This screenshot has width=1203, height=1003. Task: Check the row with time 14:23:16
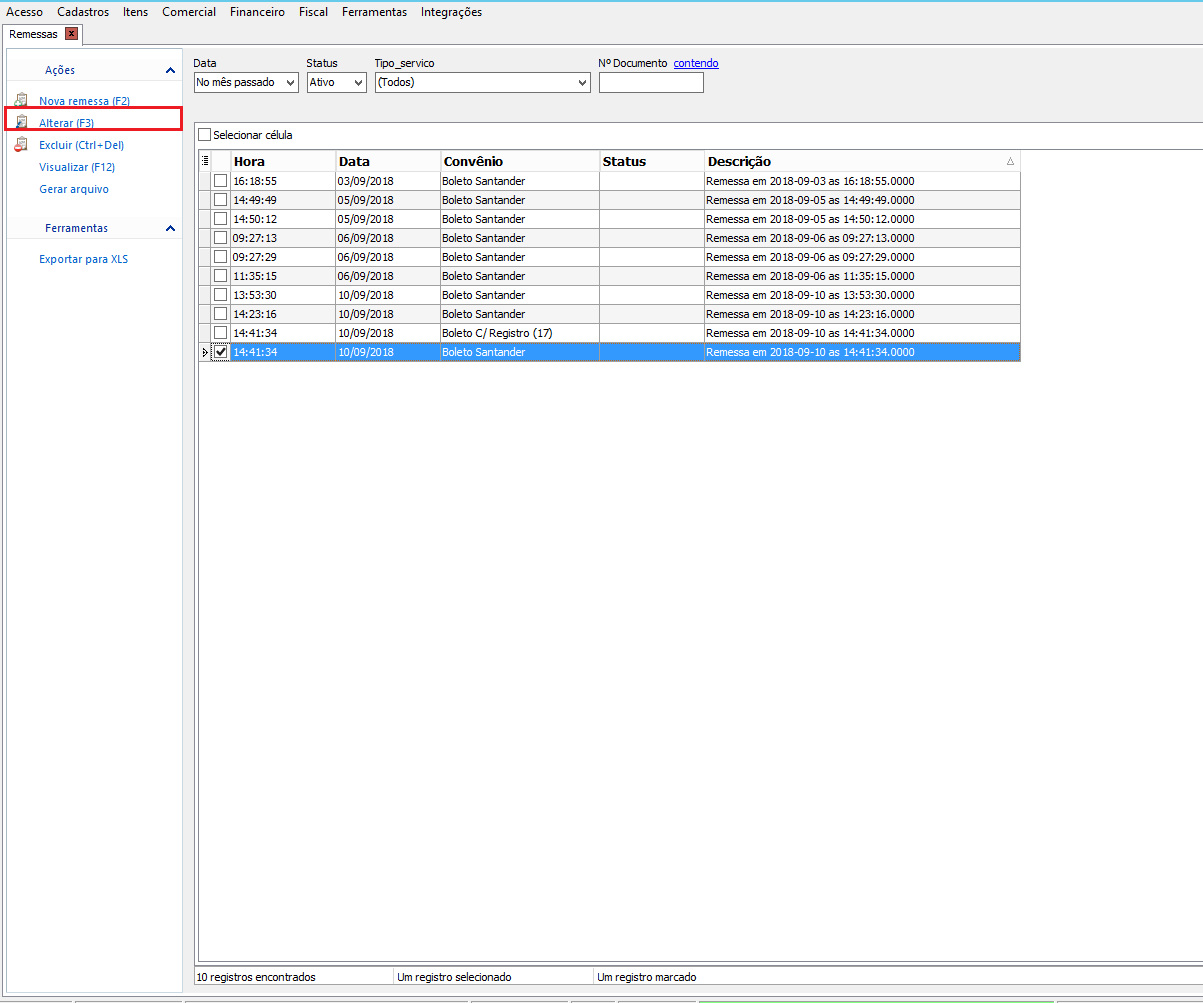point(220,314)
